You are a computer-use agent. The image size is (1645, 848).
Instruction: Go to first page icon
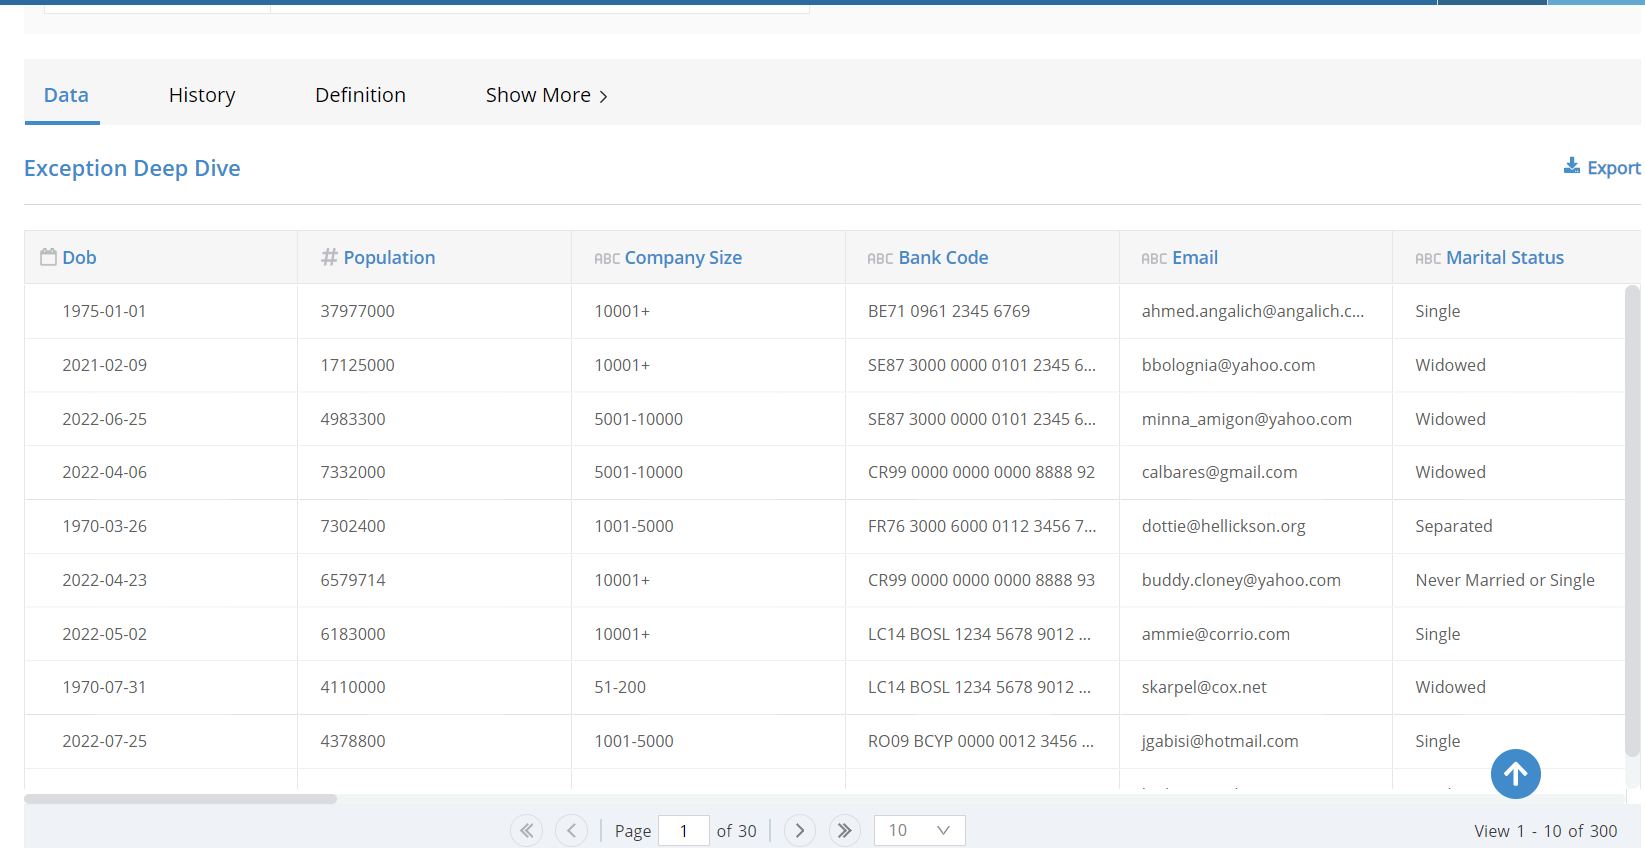[527, 830]
